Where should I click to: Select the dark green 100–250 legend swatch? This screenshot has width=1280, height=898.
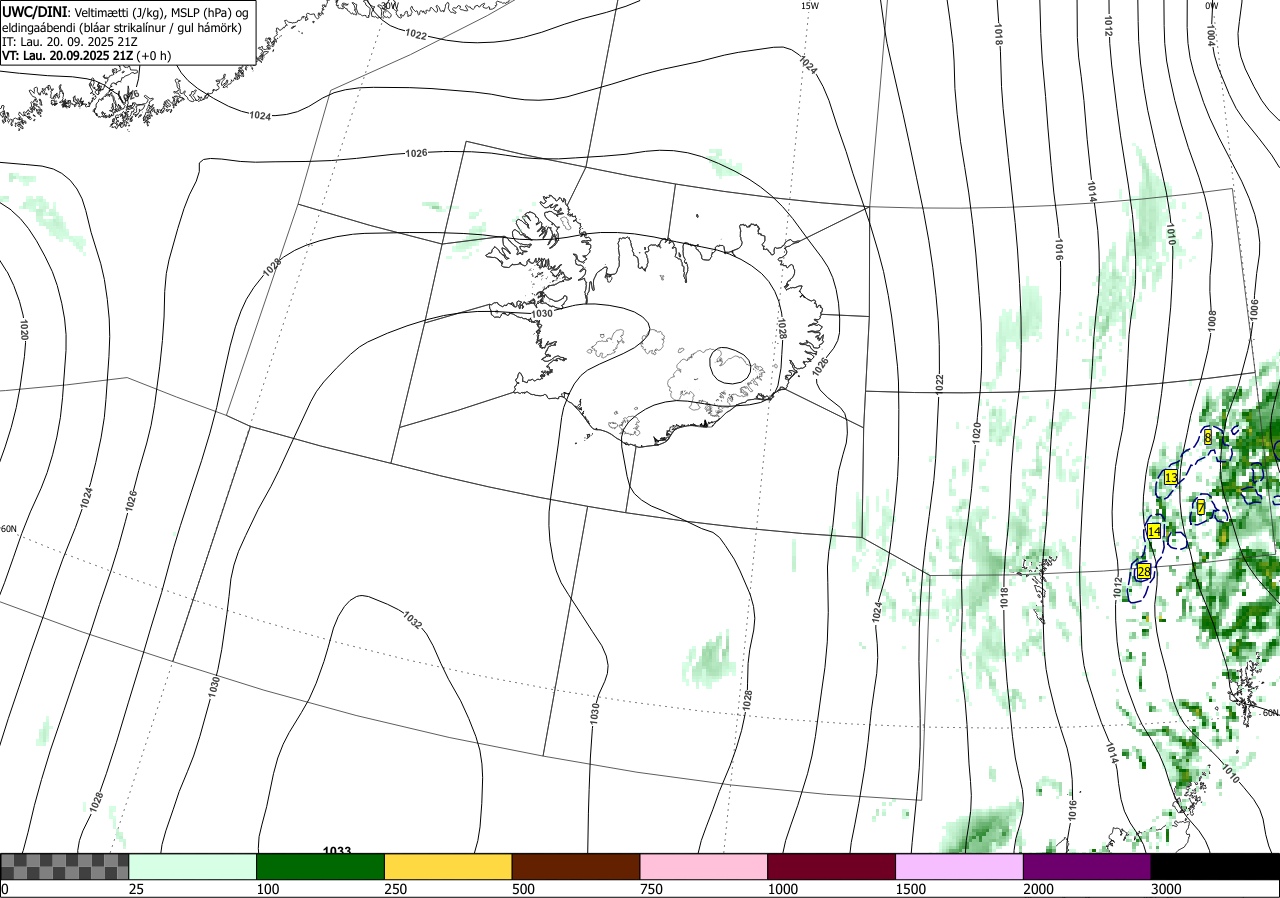click(x=321, y=866)
